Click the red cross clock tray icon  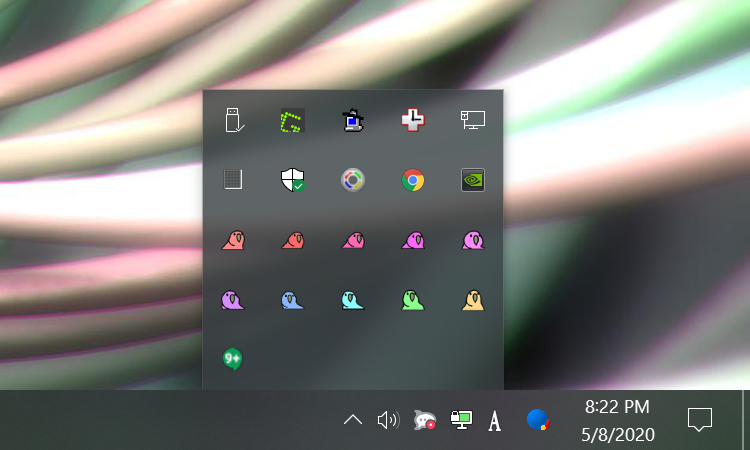click(413, 120)
